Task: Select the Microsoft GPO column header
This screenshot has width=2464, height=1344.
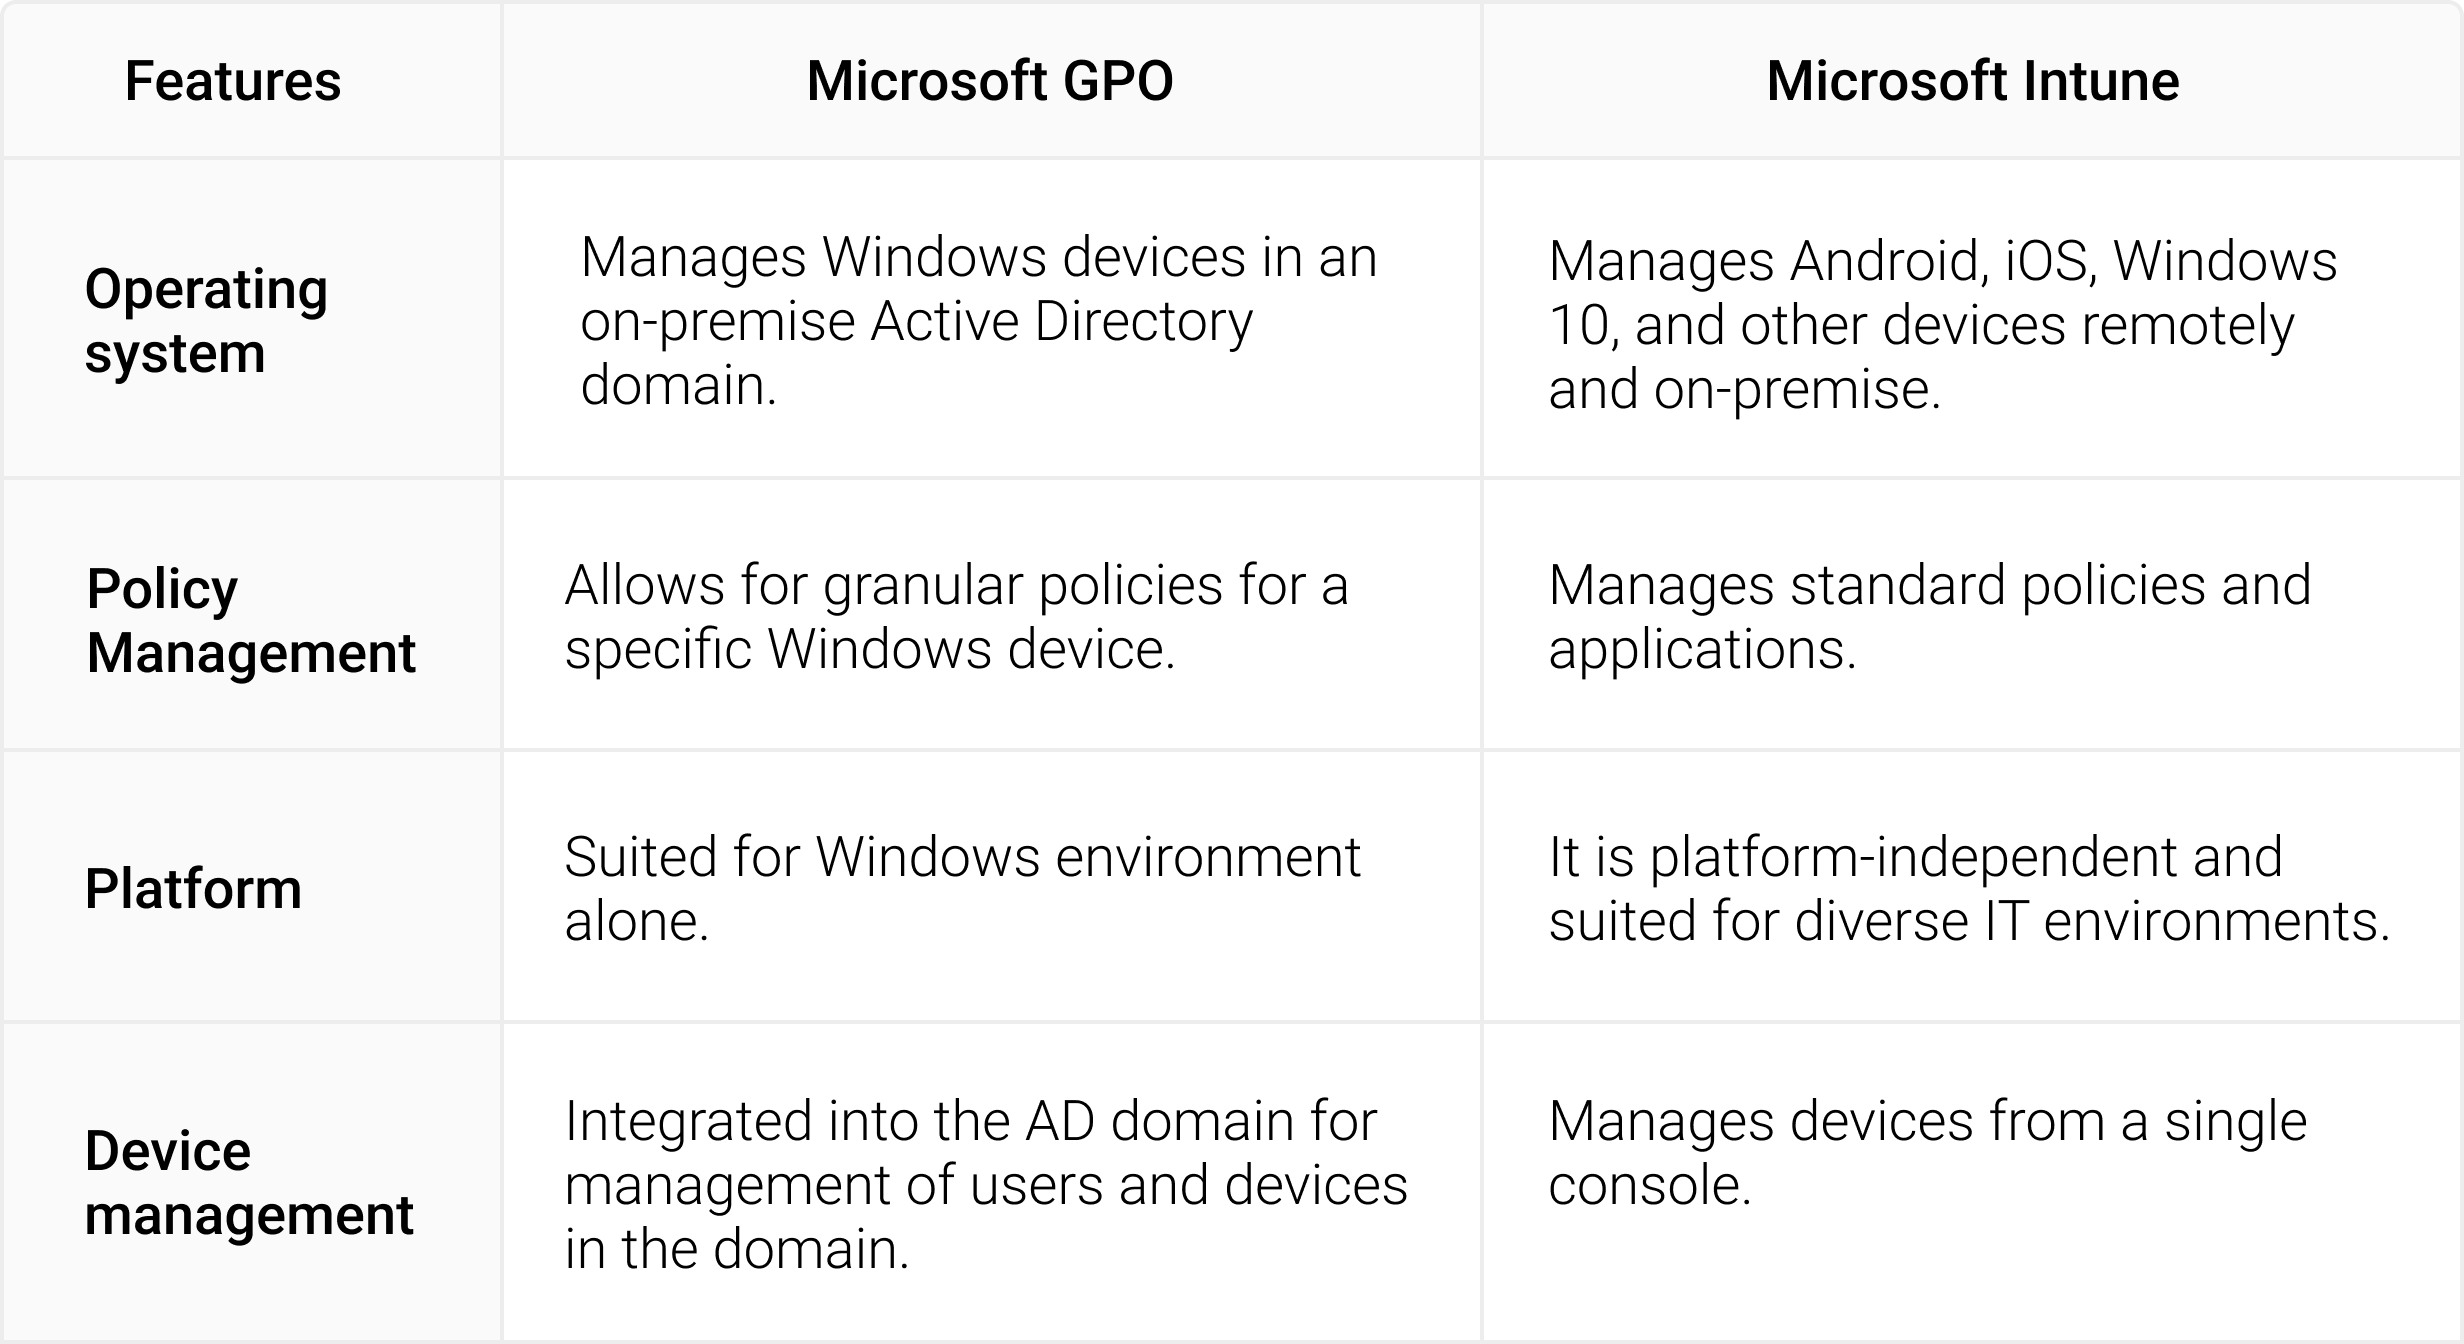Action: (990, 81)
